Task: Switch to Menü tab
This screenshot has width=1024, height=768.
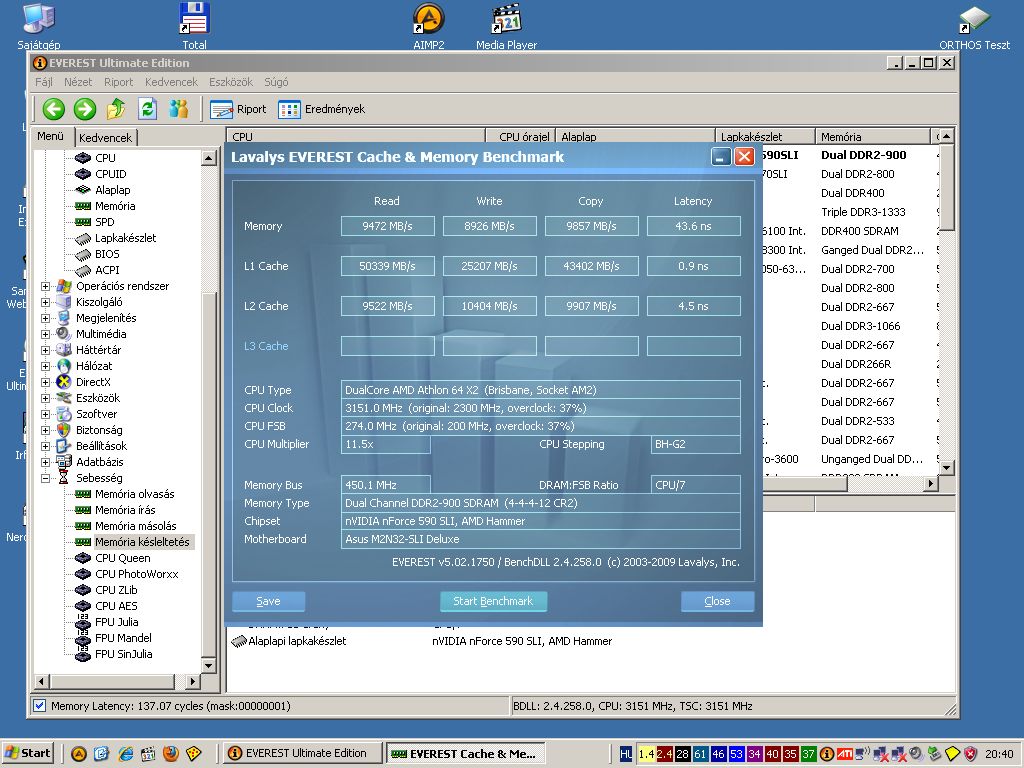Action: click(x=50, y=136)
